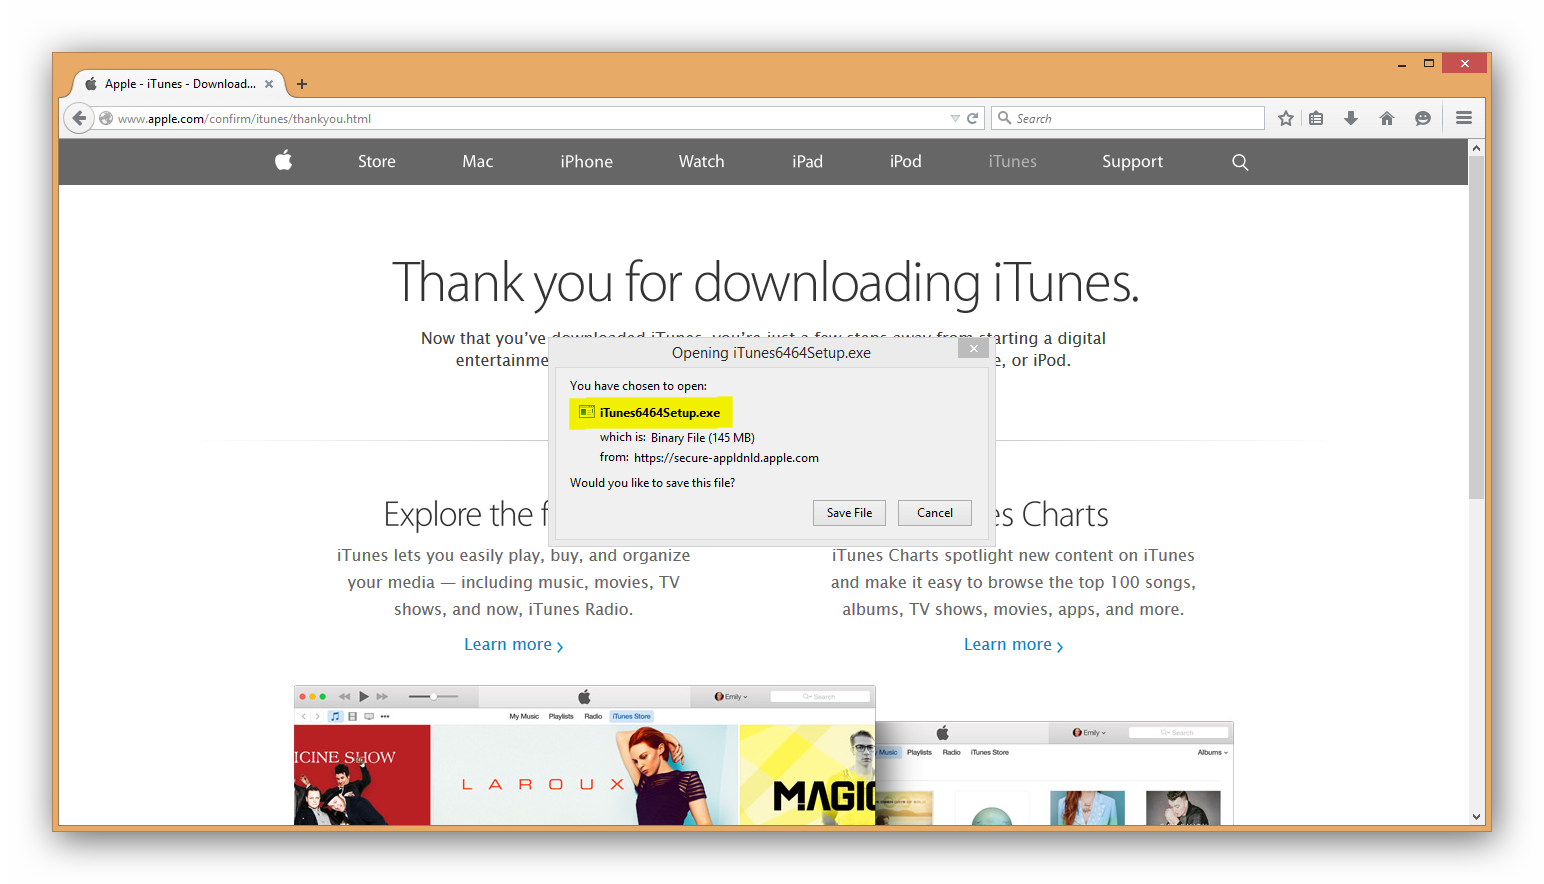Open the Downloads arrow panel

tap(1351, 118)
